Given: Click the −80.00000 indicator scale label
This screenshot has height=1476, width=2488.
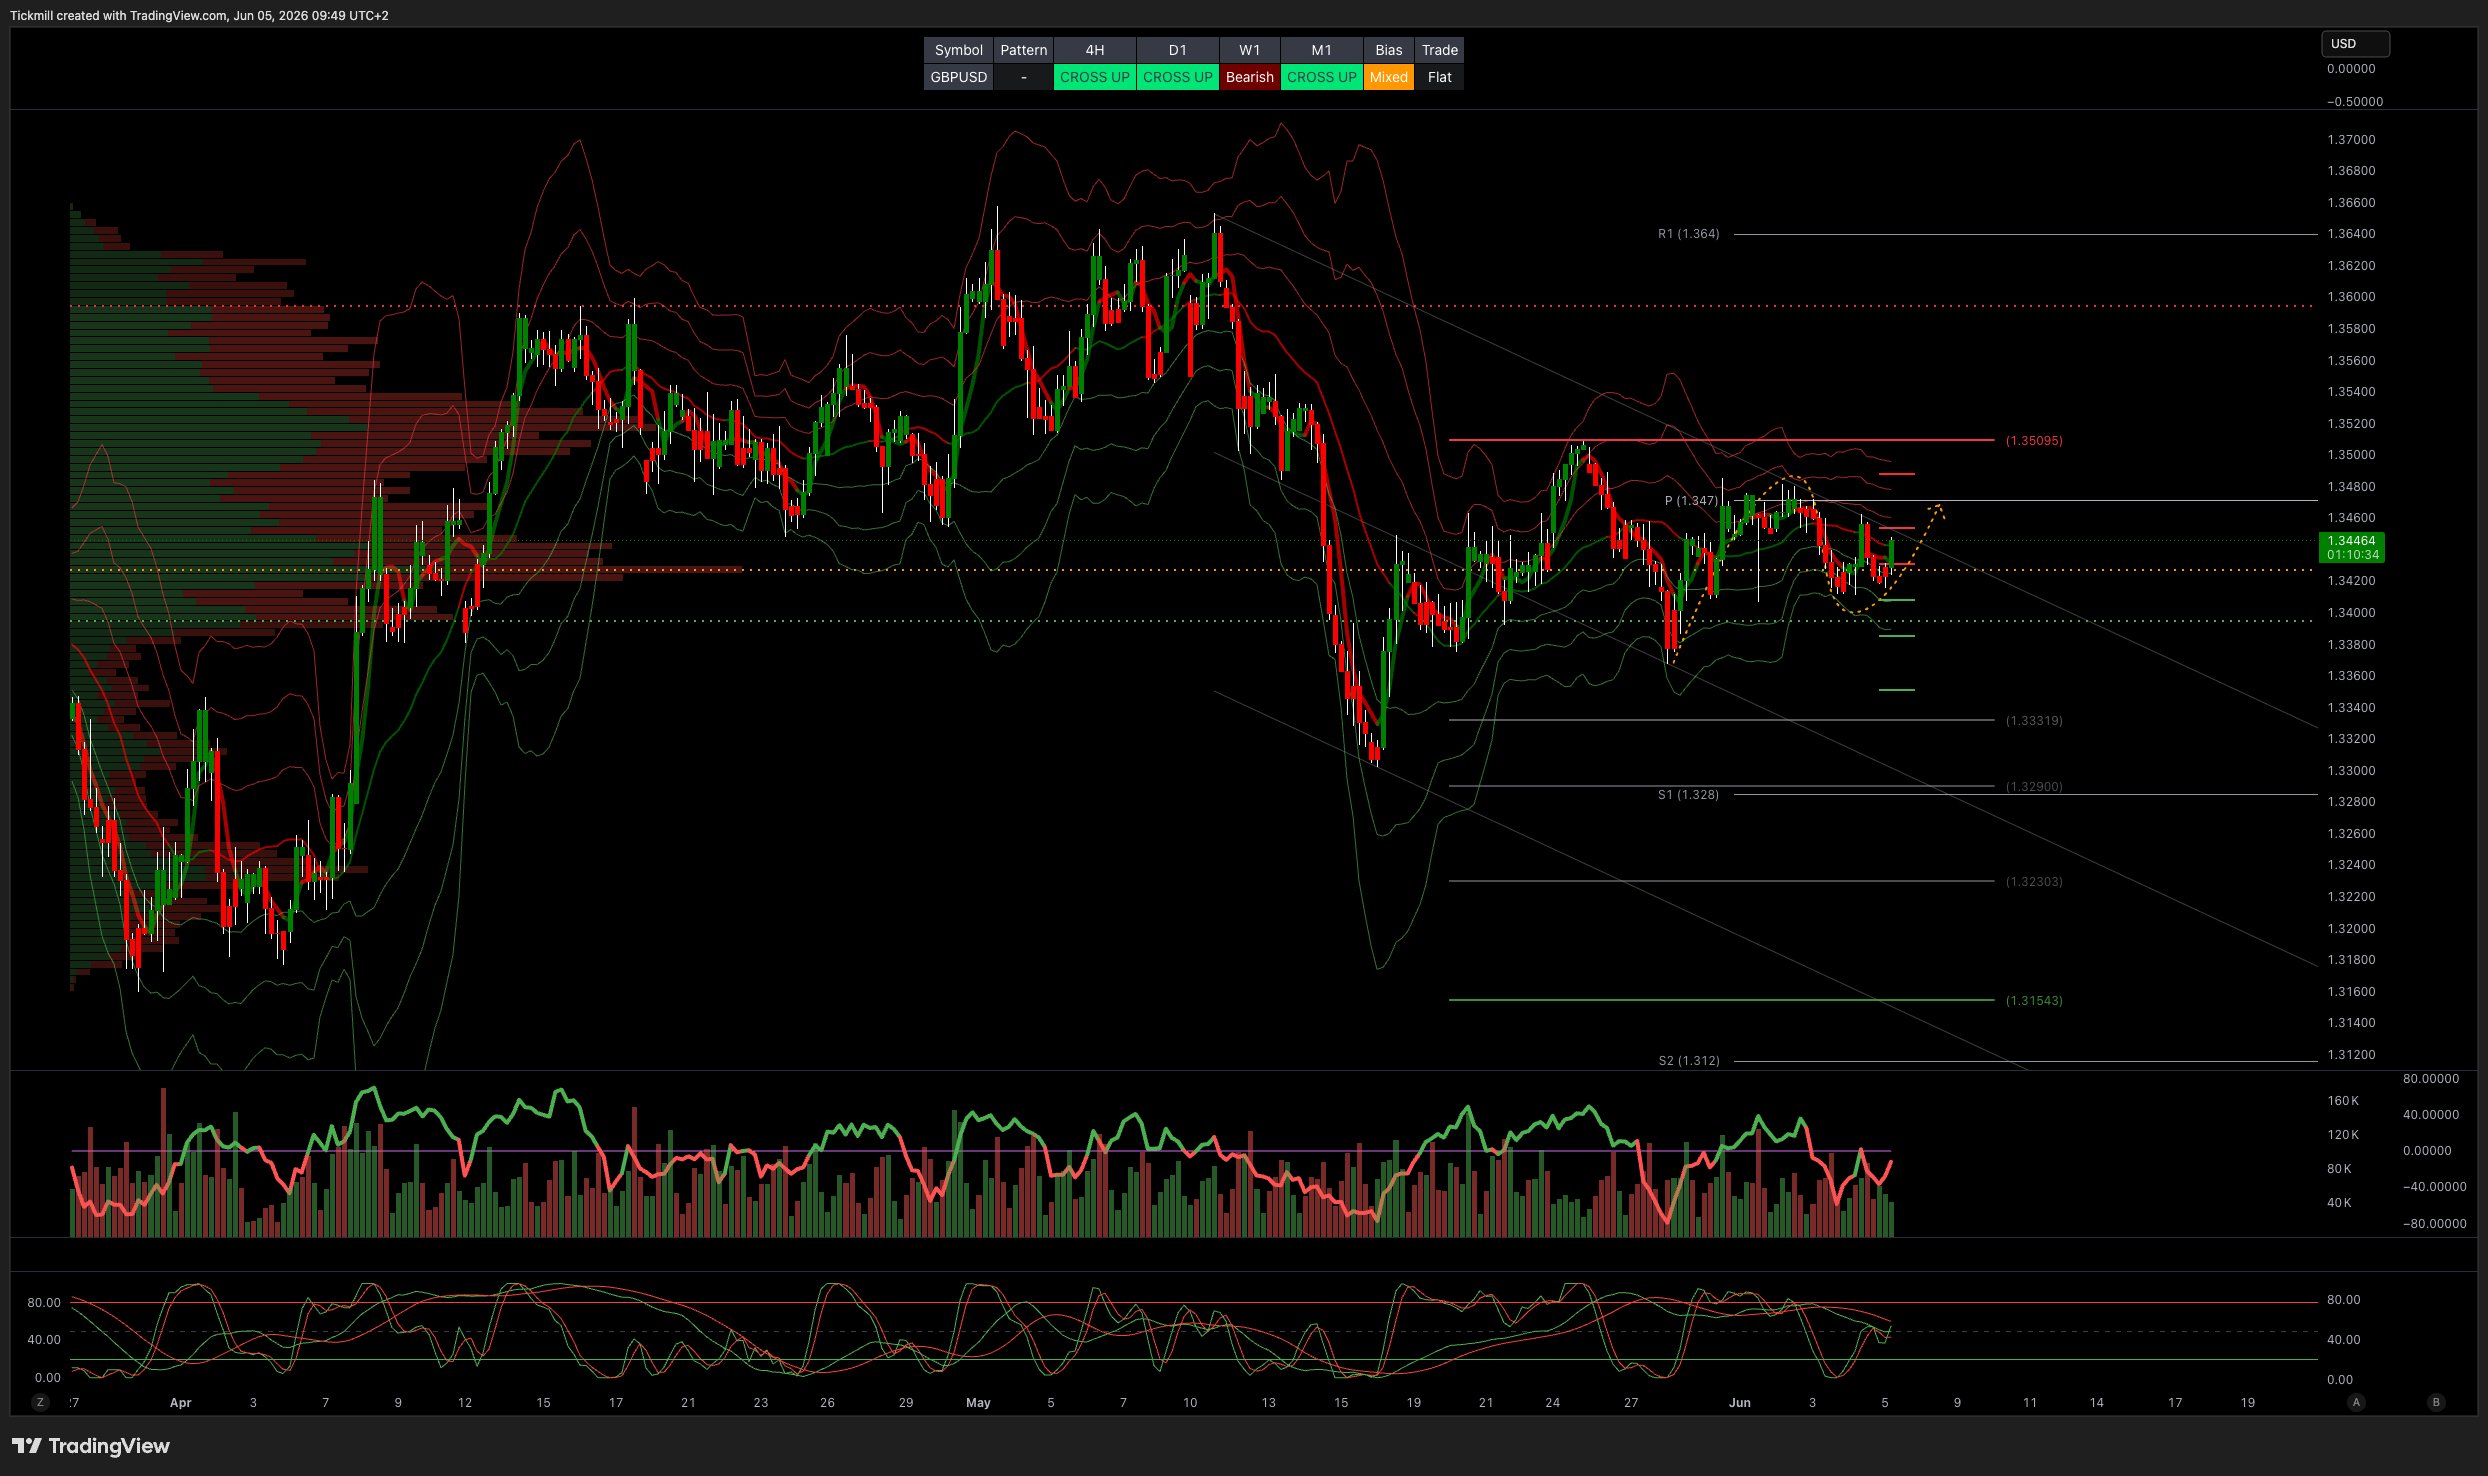Looking at the screenshot, I should 2434,1224.
